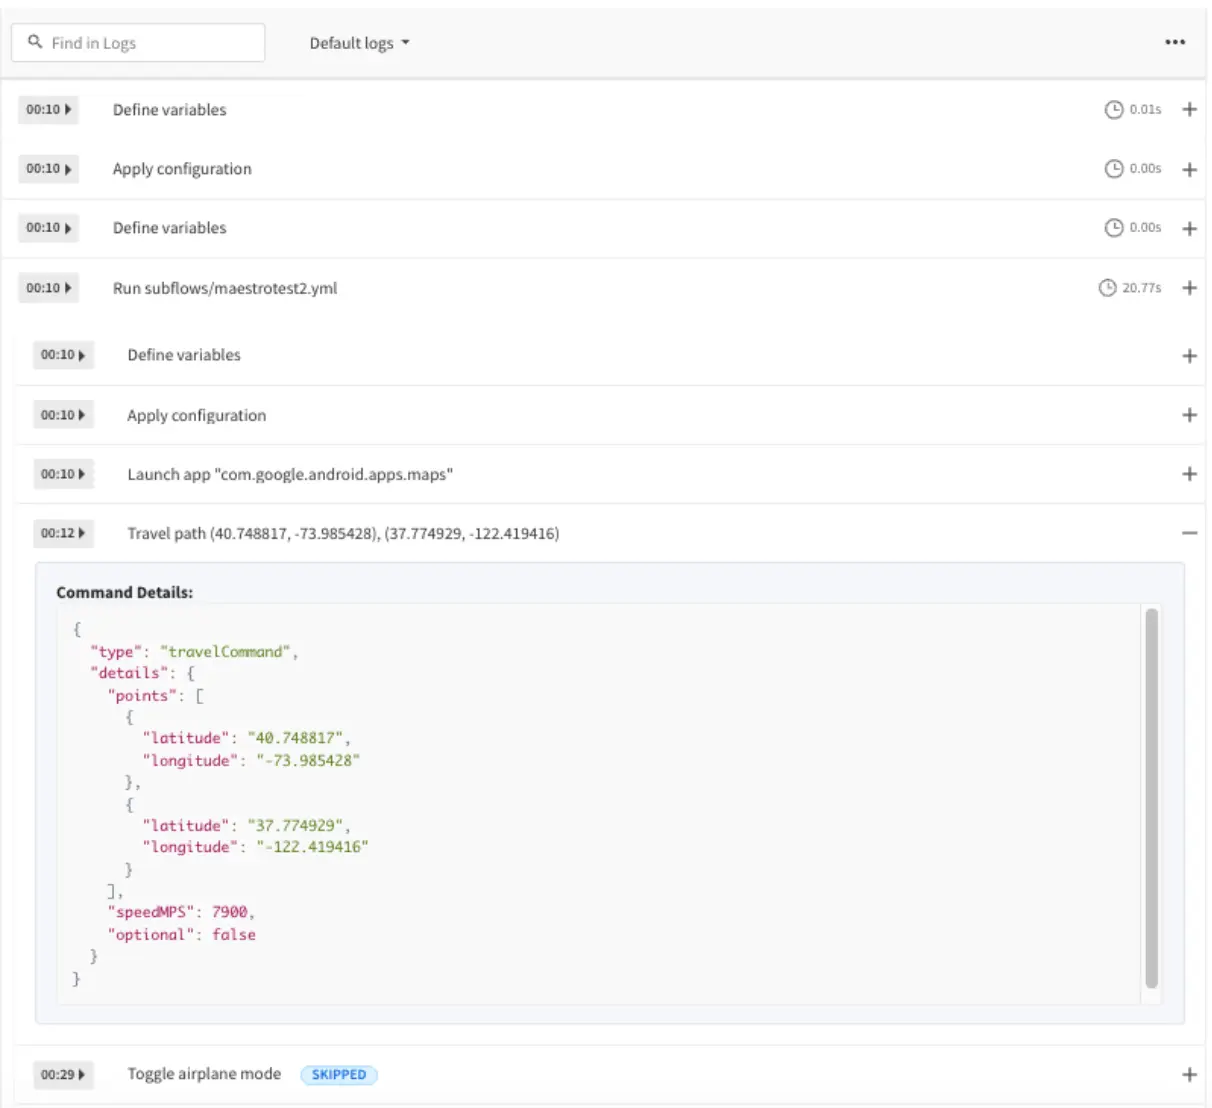Open the Default logs dropdown
This screenshot has width=1212, height=1108.
tap(359, 43)
